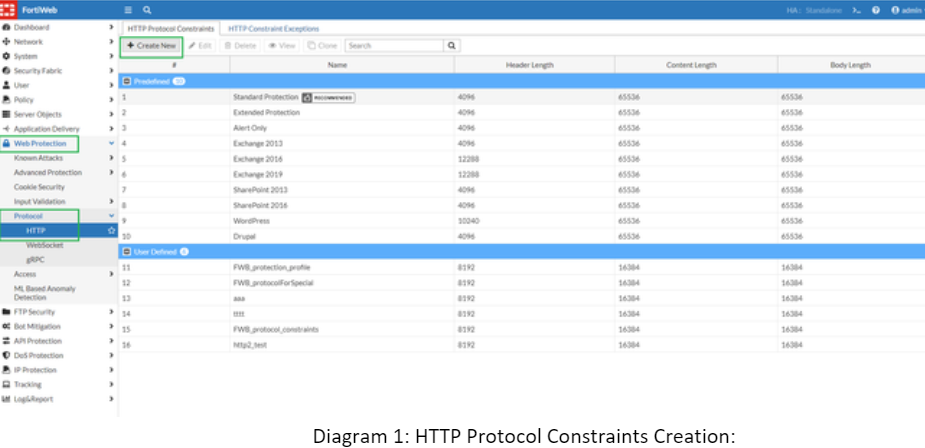Collapse the User Defined group
Viewport: 925px width, 448px height.
click(x=126, y=251)
